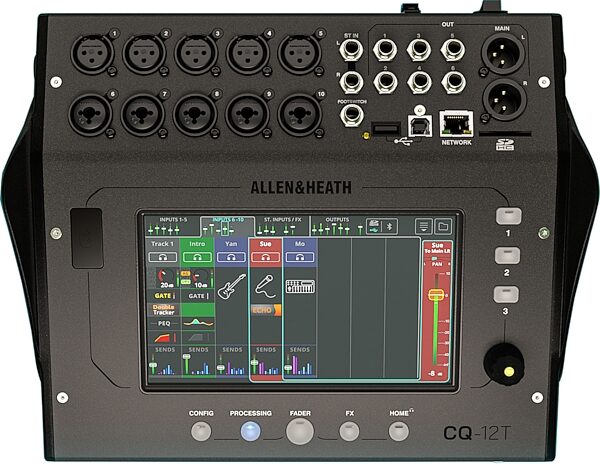Tap the Bluetooth icon on touchscreen
The width and height of the screenshot is (600, 464).
[x=390, y=226]
